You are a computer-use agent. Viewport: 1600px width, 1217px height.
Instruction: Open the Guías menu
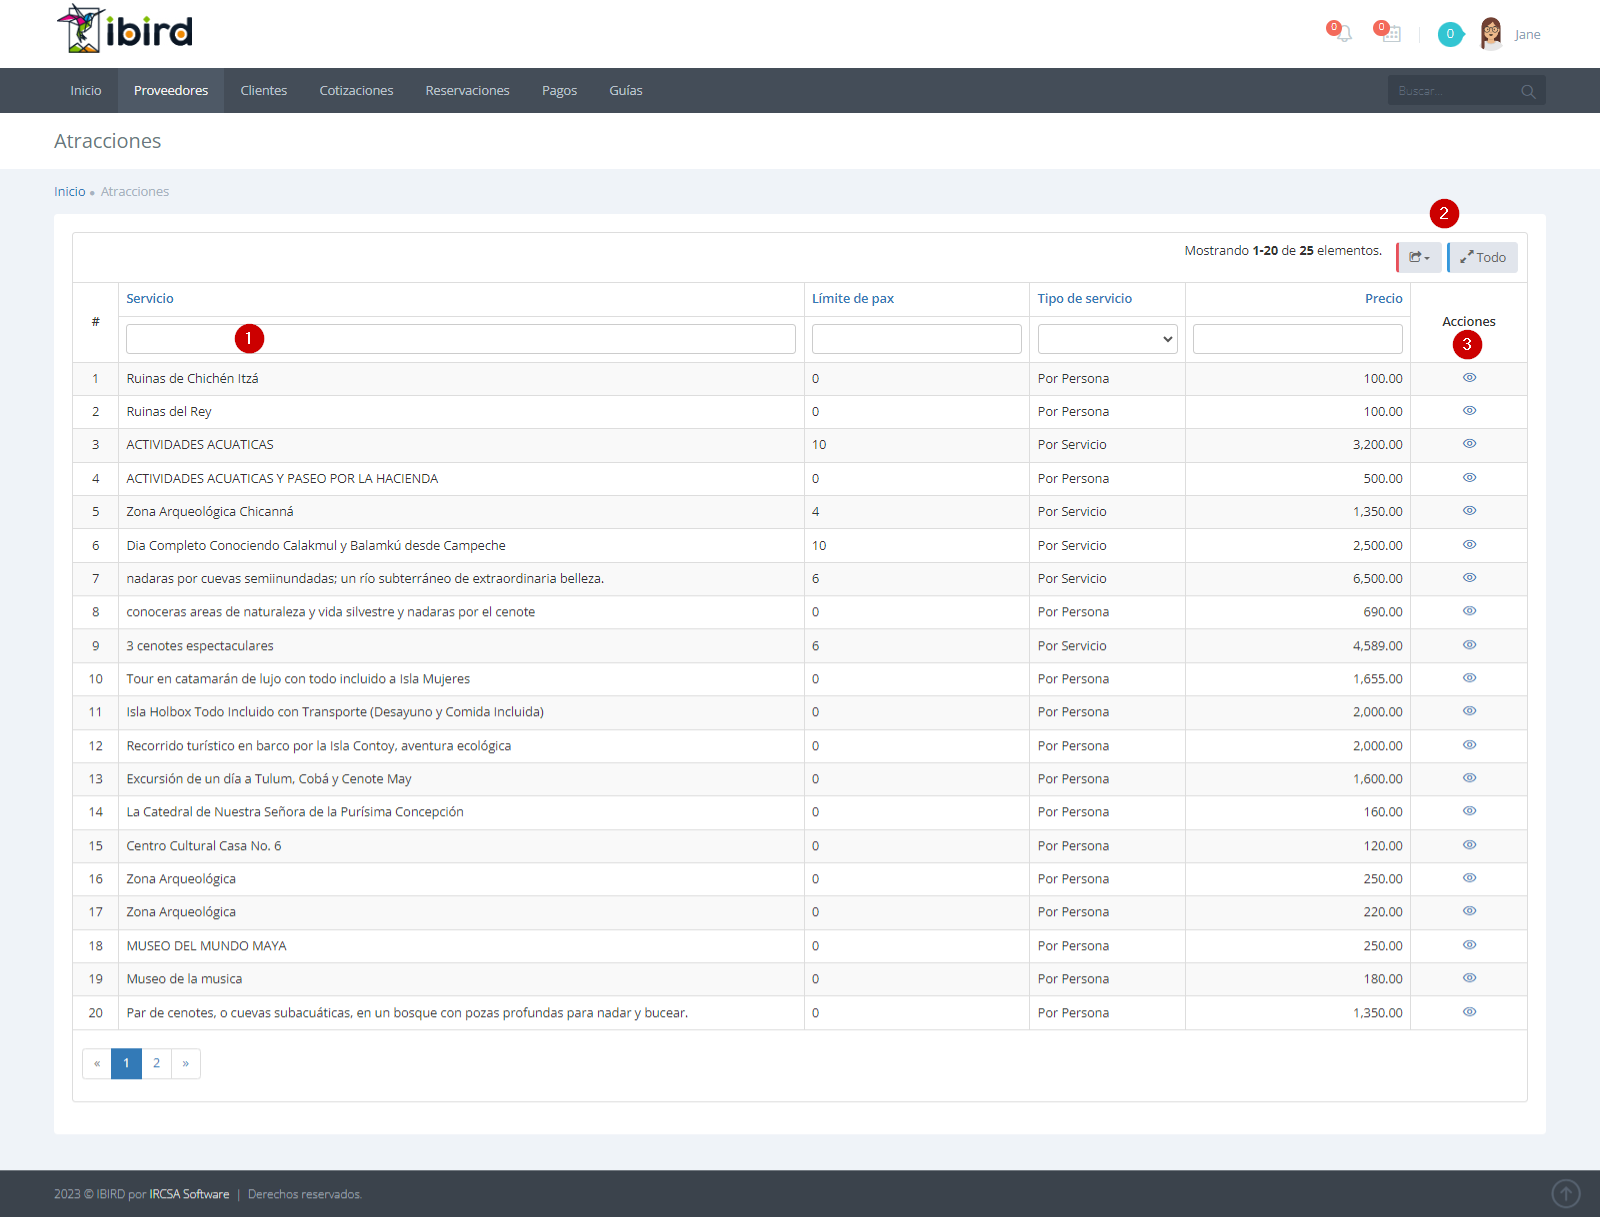[626, 91]
